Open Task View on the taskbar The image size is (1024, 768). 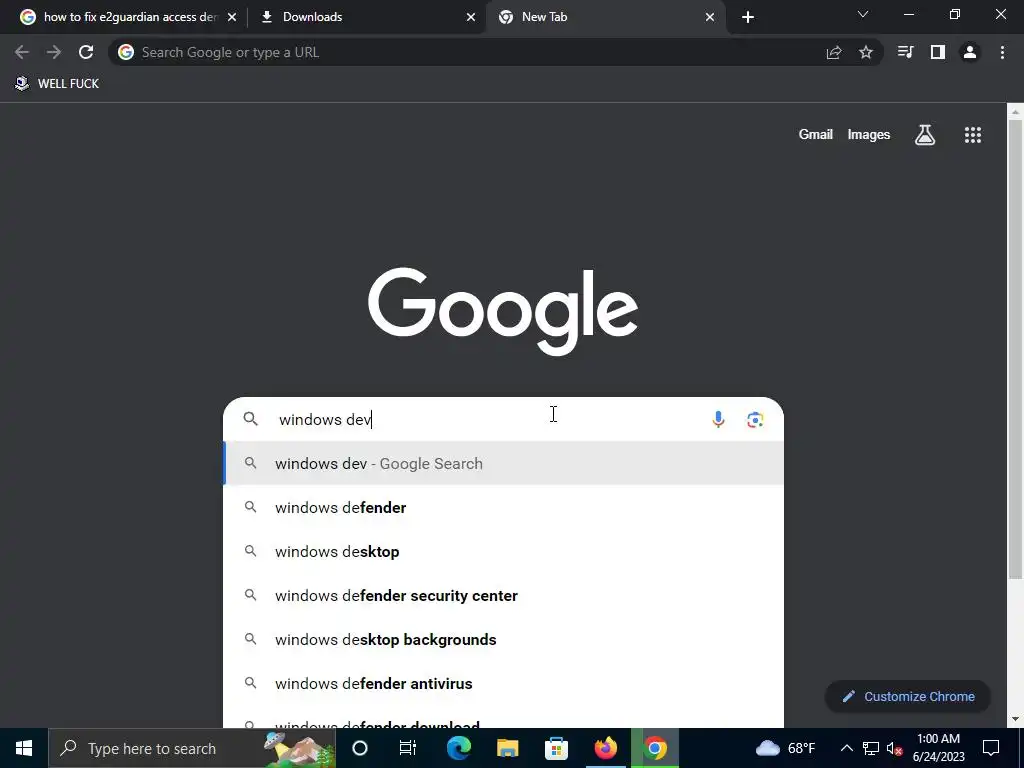[408, 748]
